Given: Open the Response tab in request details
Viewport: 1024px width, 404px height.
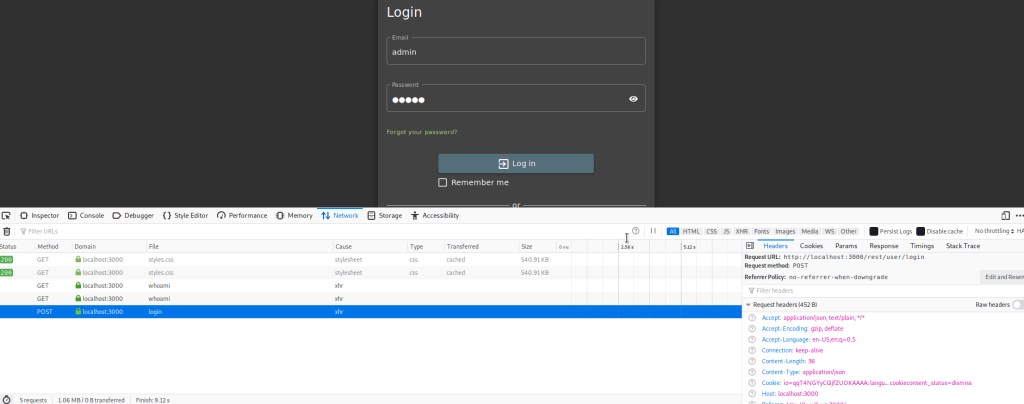Looking at the screenshot, I should pos(883,246).
